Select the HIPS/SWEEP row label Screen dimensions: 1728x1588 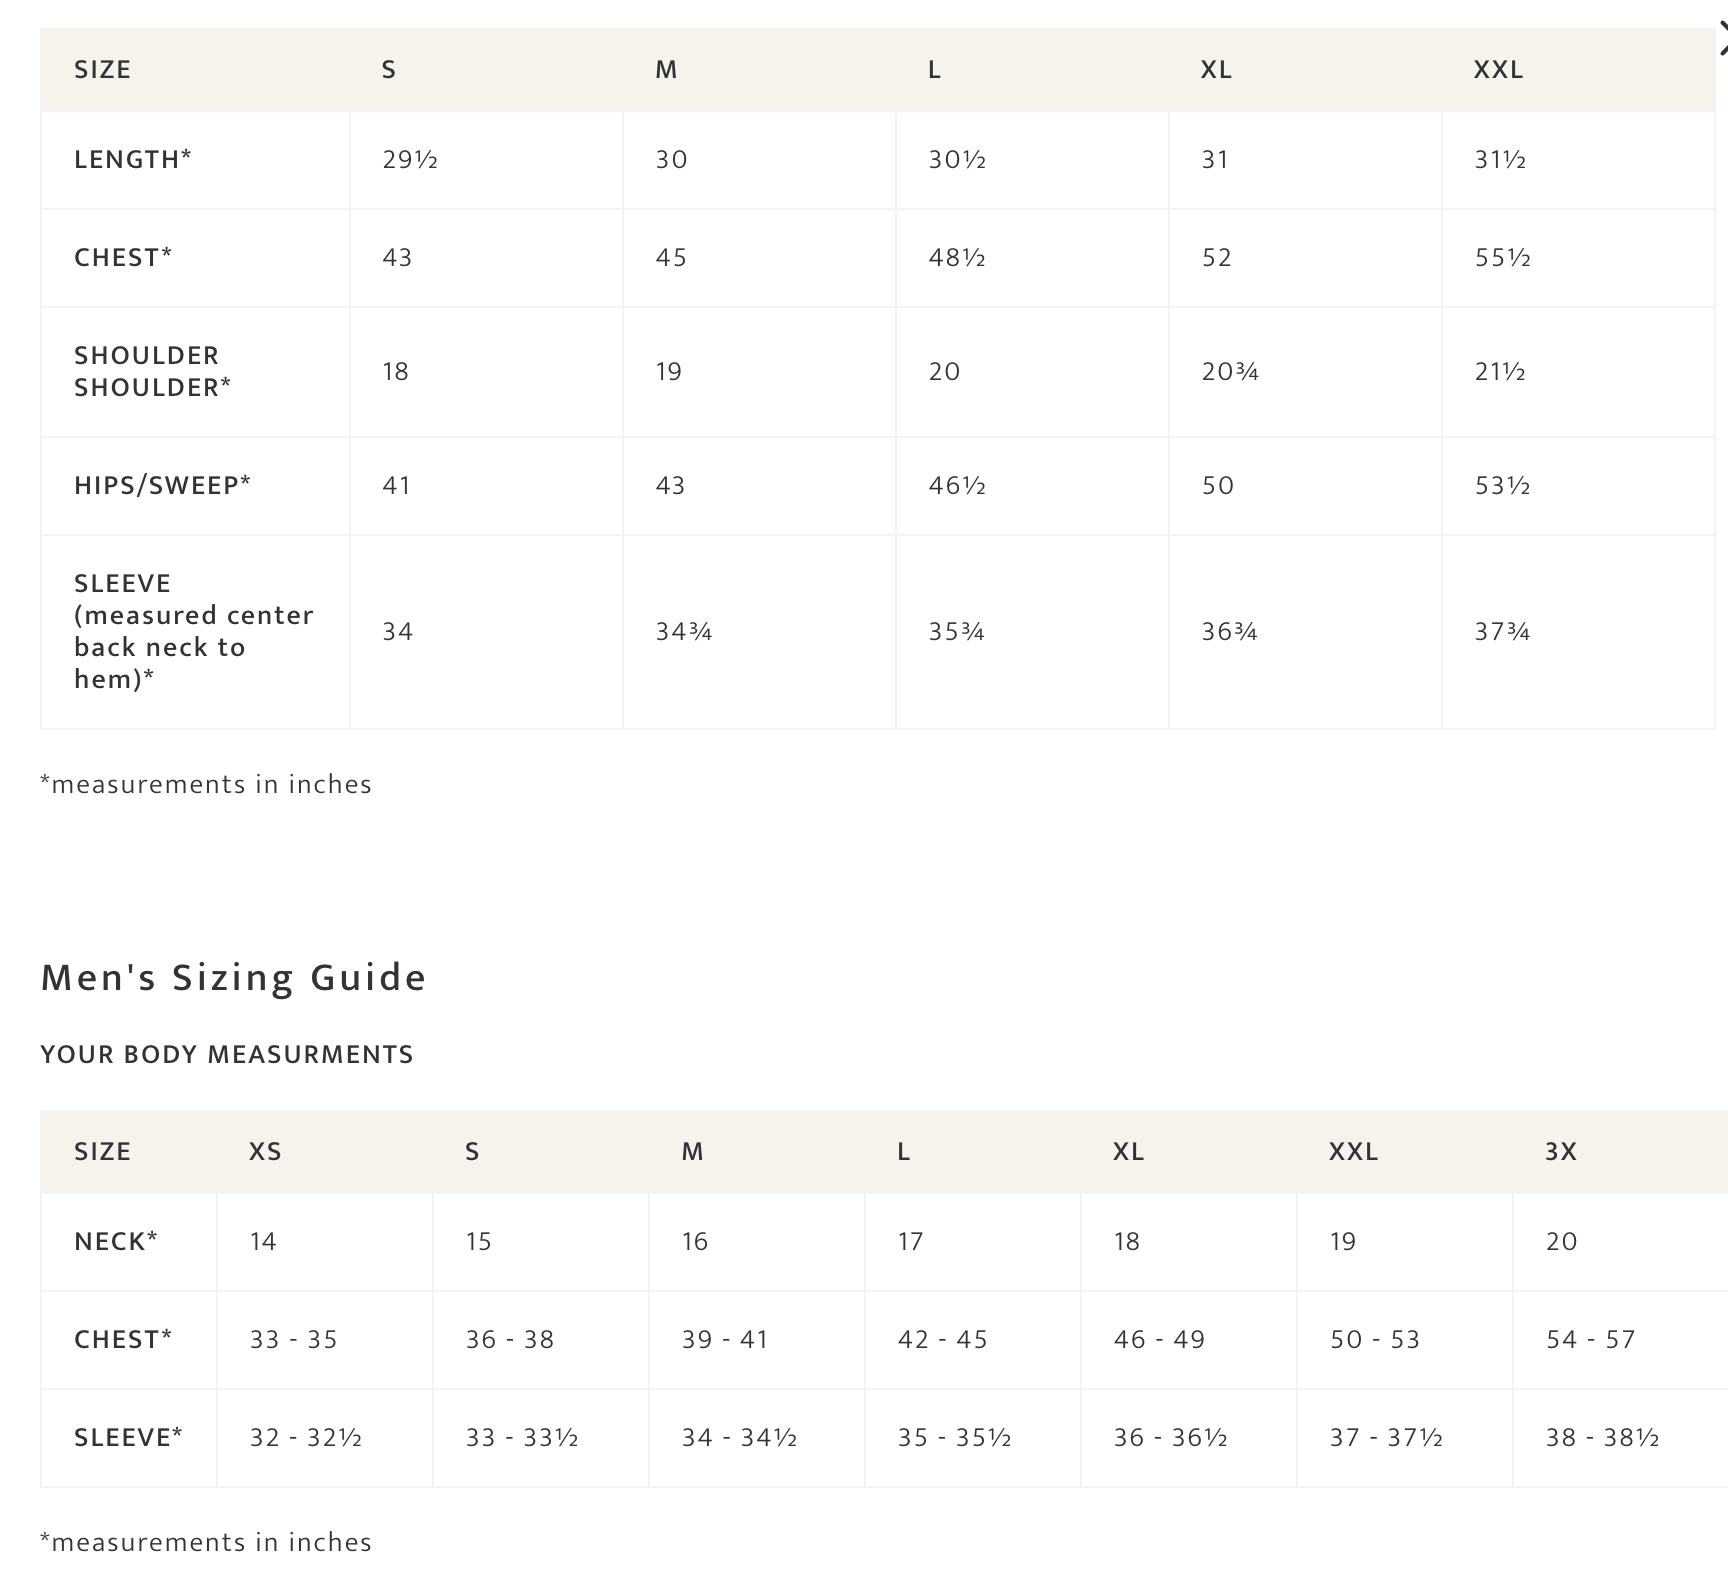pos(162,485)
